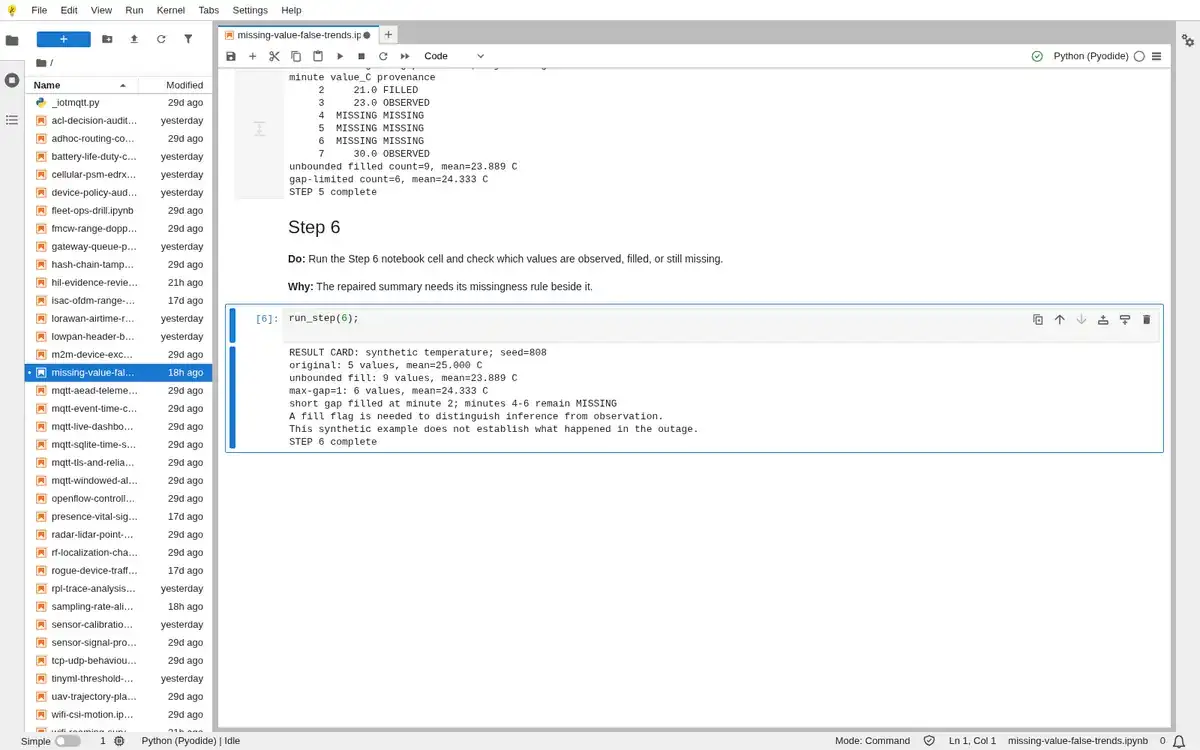
Task: Open the sampling-rate-ali... notebook
Action: coord(118,606)
